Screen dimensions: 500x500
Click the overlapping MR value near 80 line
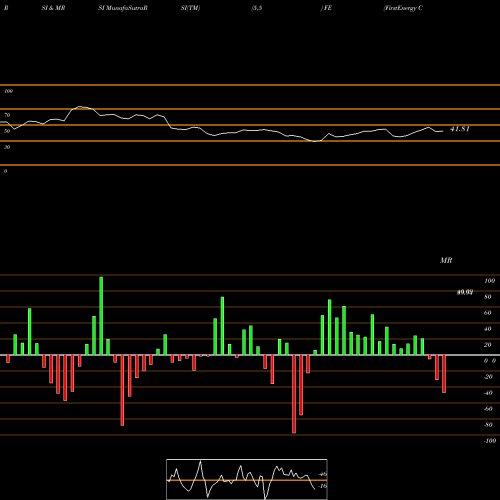click(465, 292)
